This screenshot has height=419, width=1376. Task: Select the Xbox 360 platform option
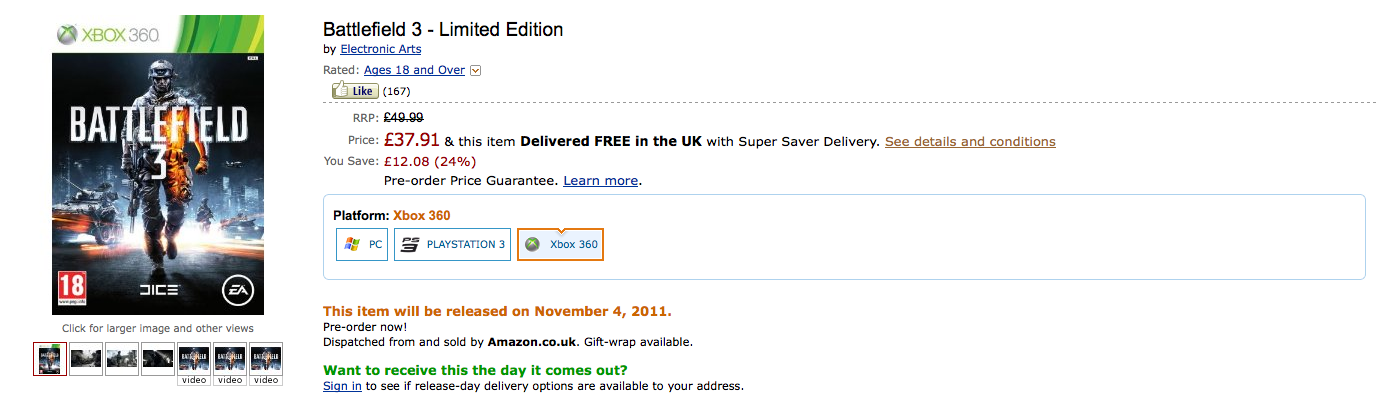pos(560,244)
